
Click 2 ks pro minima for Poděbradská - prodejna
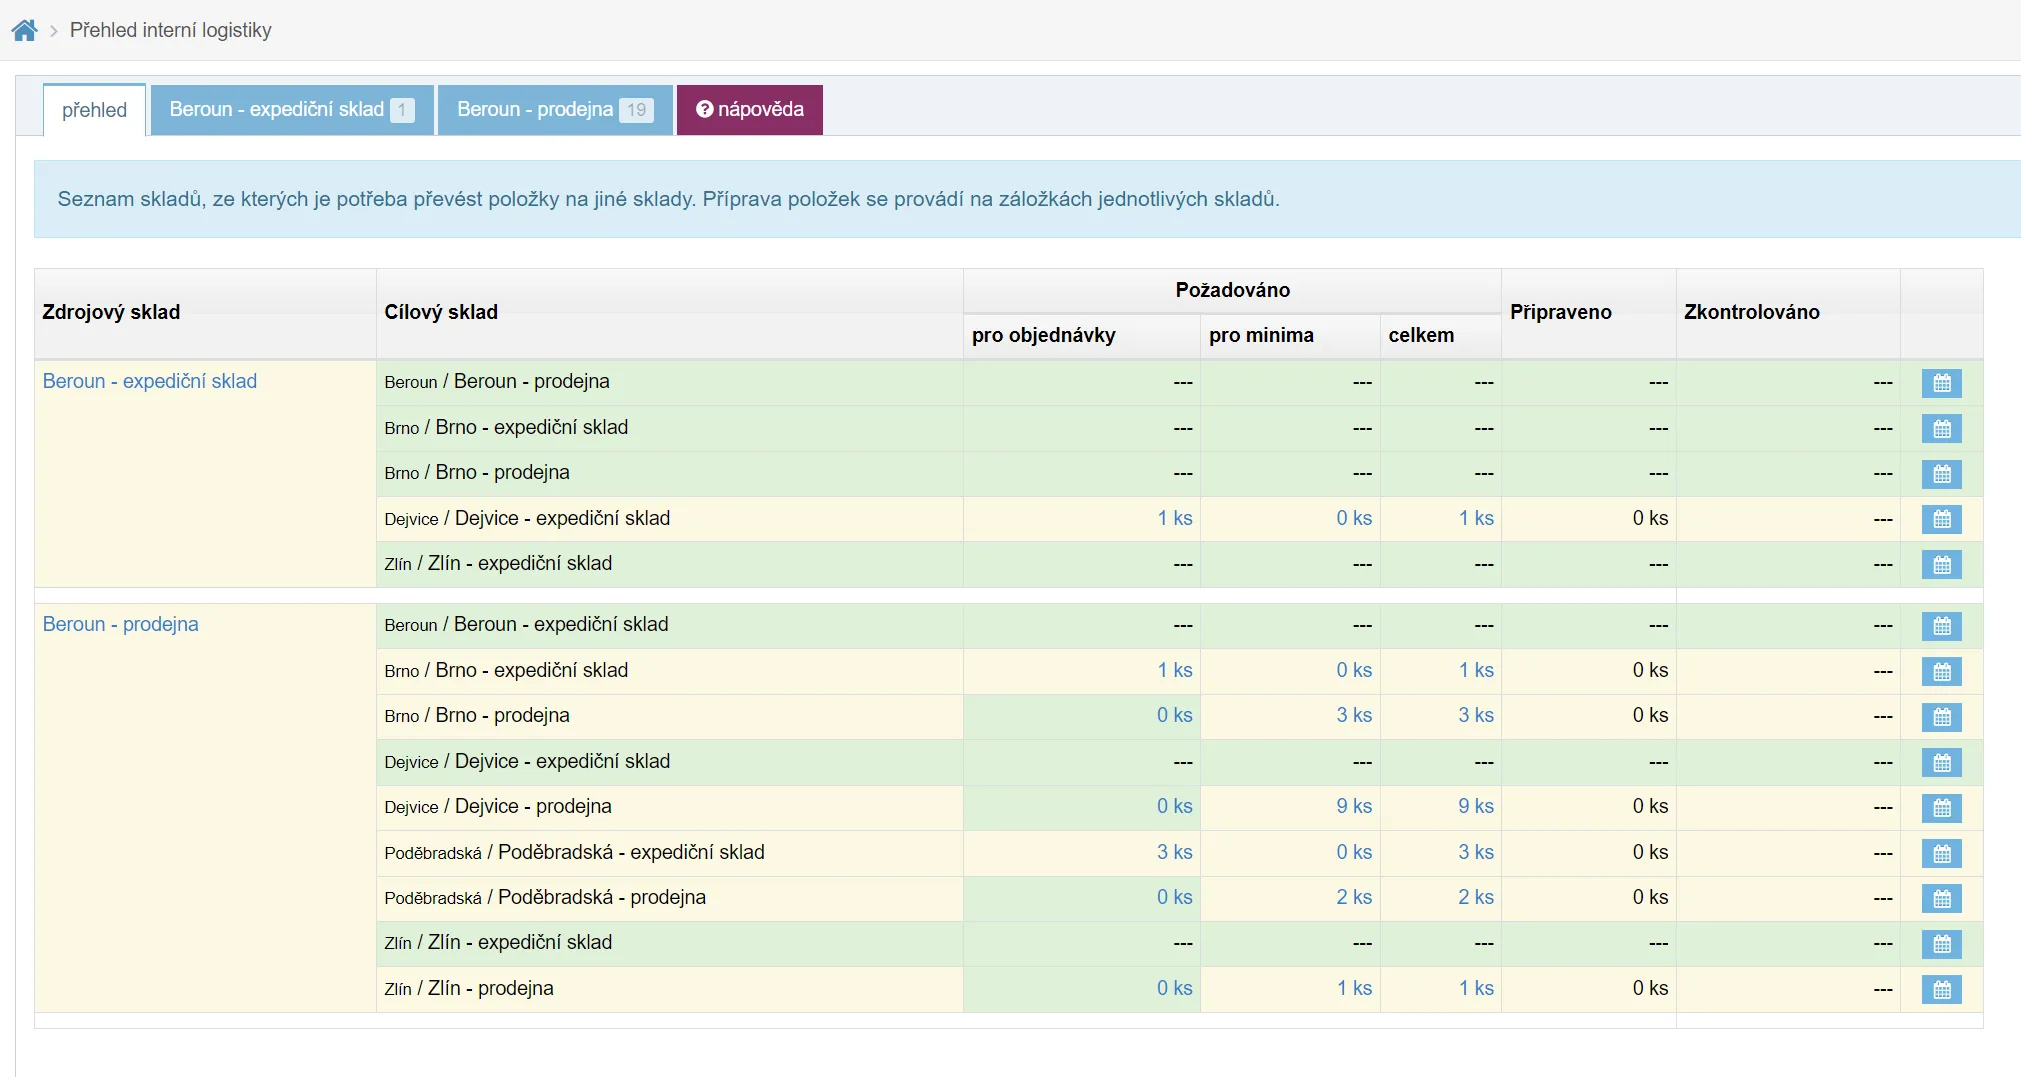[x=1354, y=897]
